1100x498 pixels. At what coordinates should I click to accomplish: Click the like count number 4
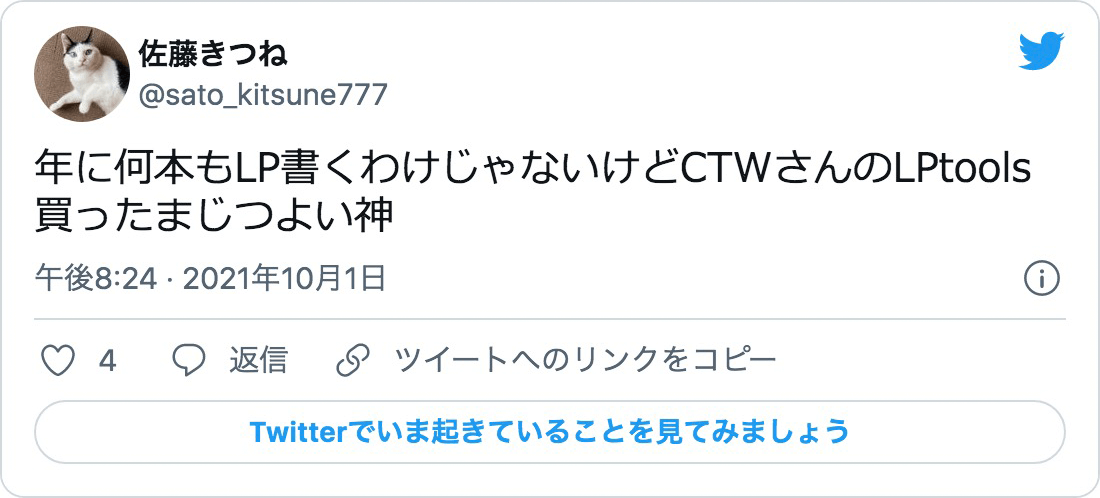pos(107,362)
